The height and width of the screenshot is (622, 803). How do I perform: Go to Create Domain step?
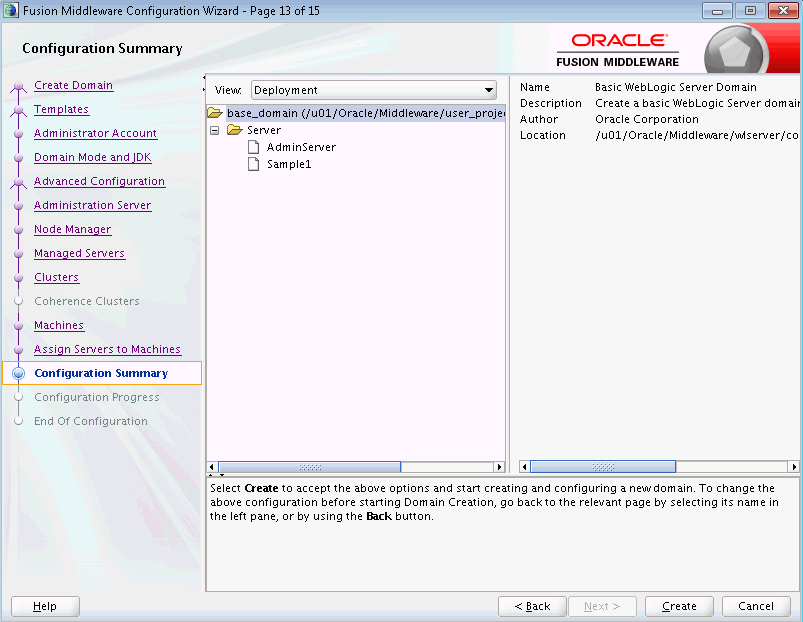pos(73,85)
